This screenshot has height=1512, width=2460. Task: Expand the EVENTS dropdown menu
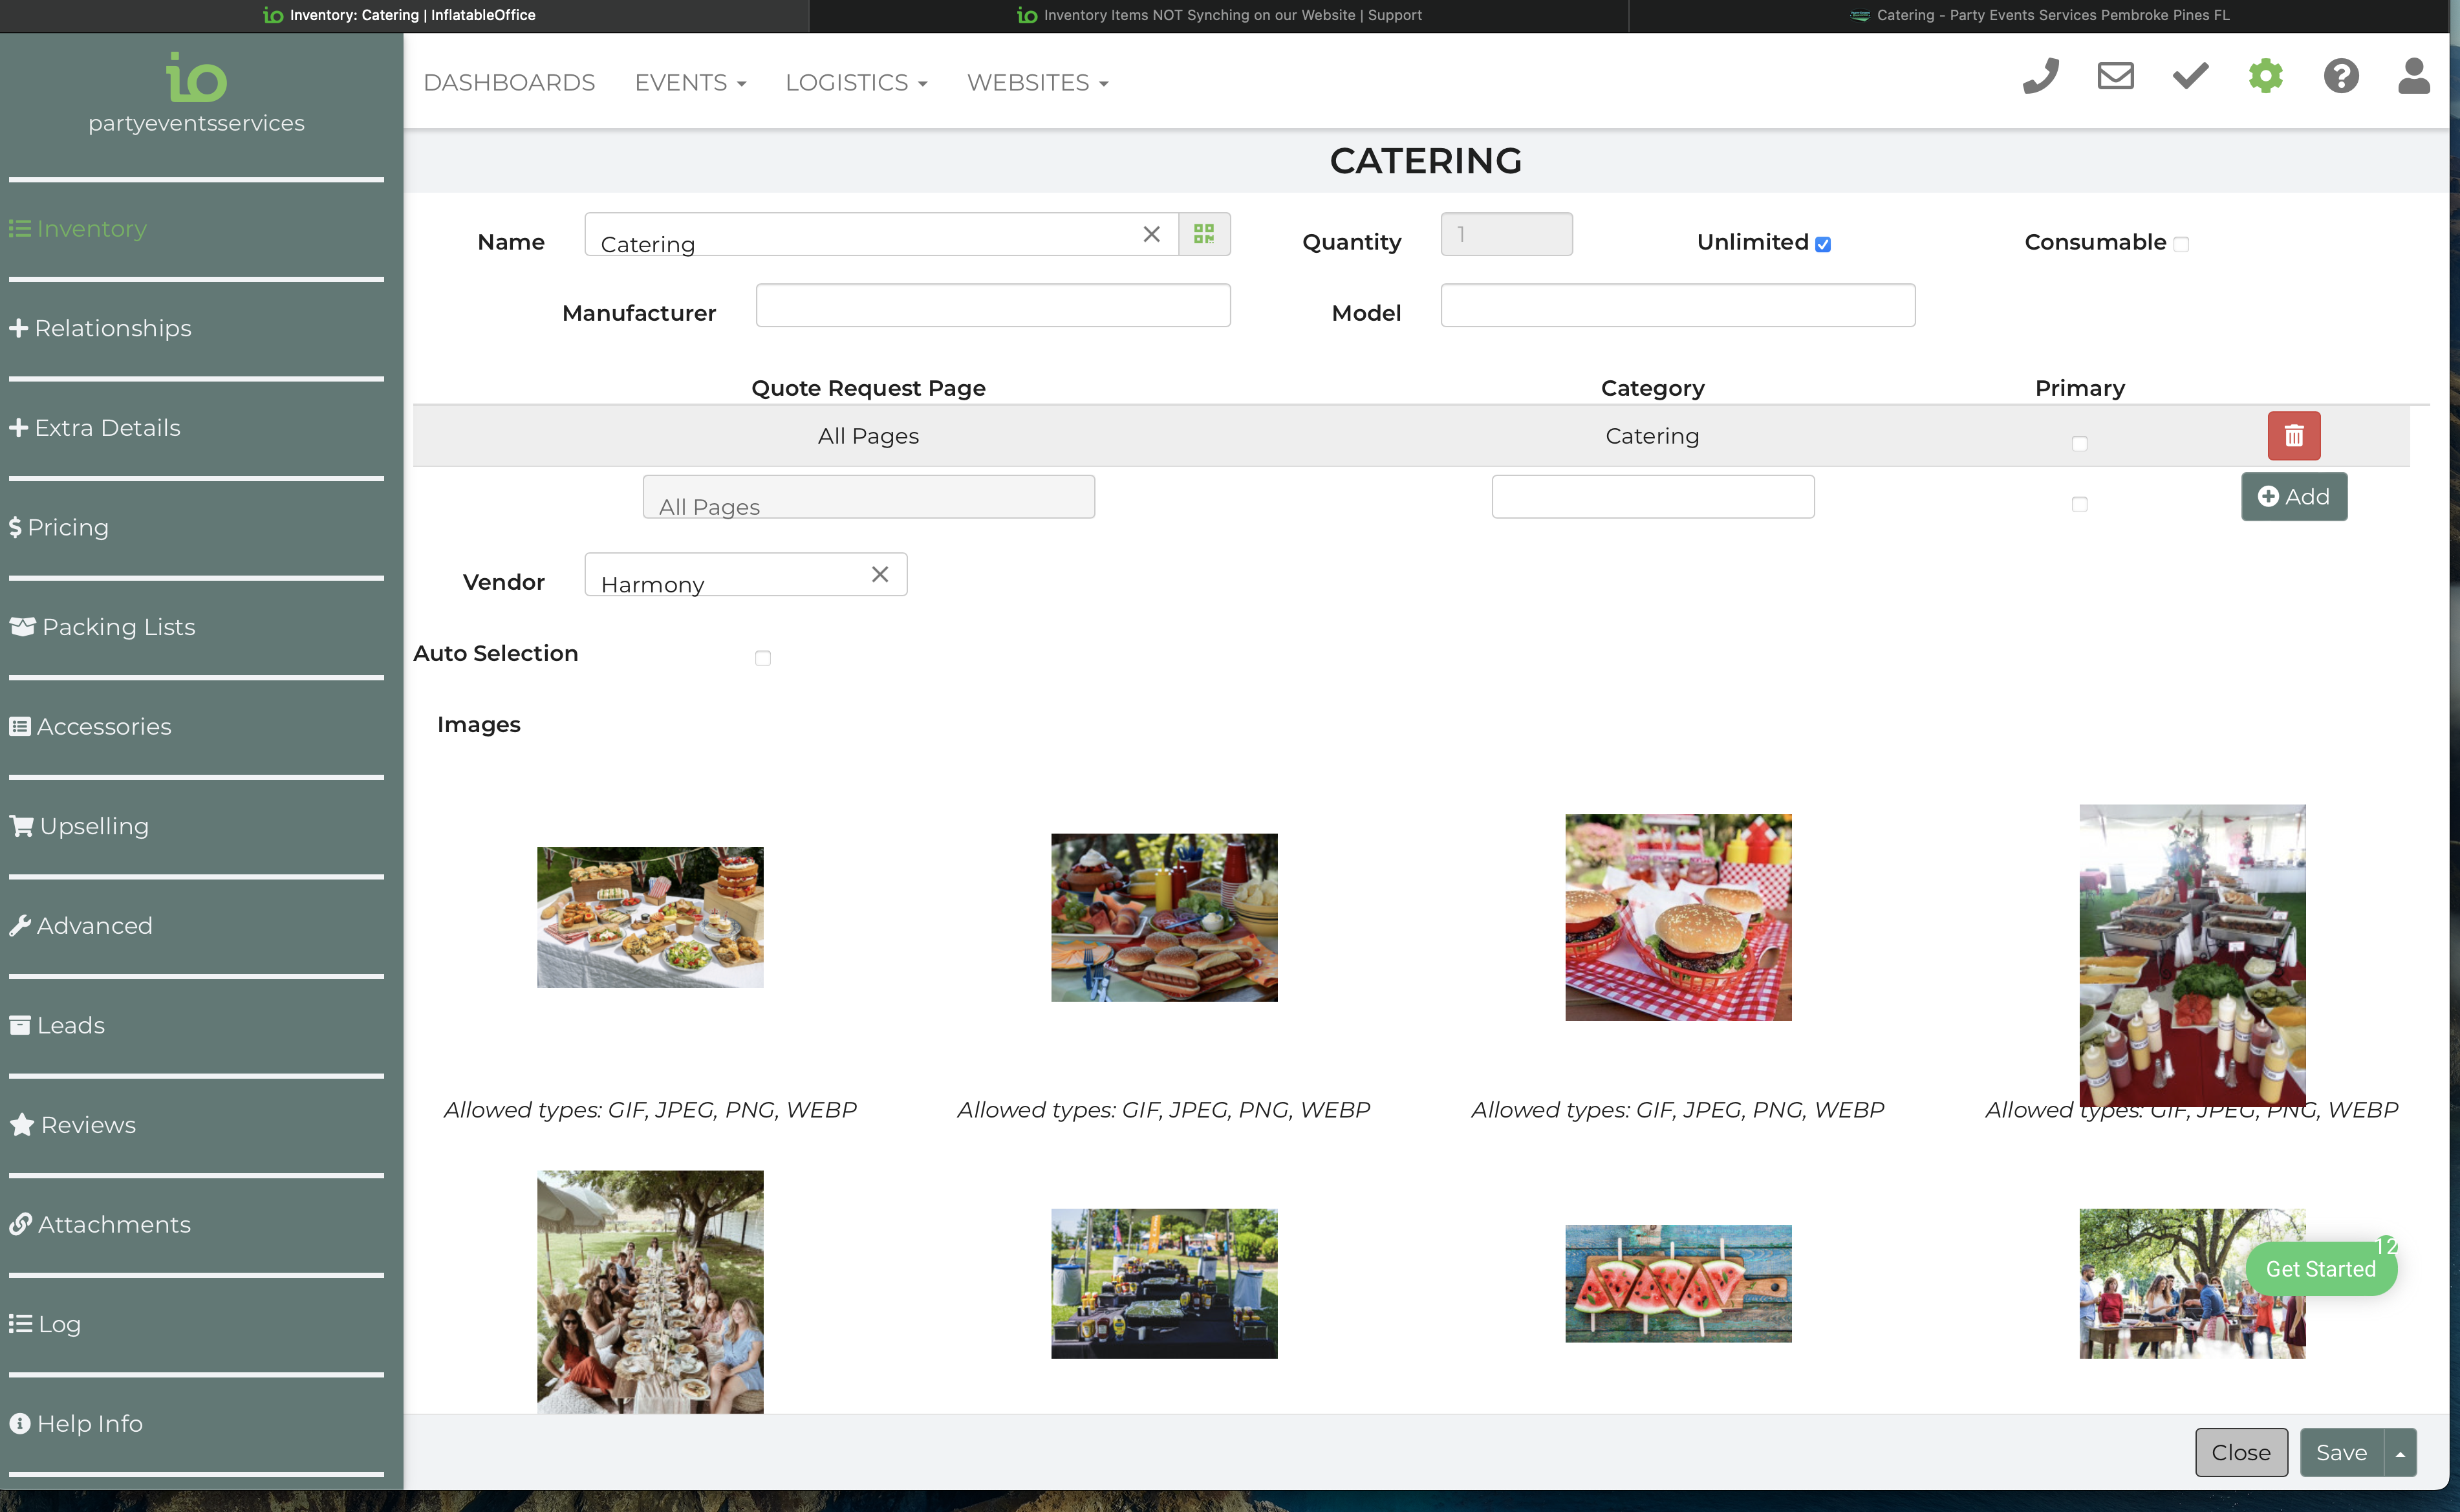point(690,83)
